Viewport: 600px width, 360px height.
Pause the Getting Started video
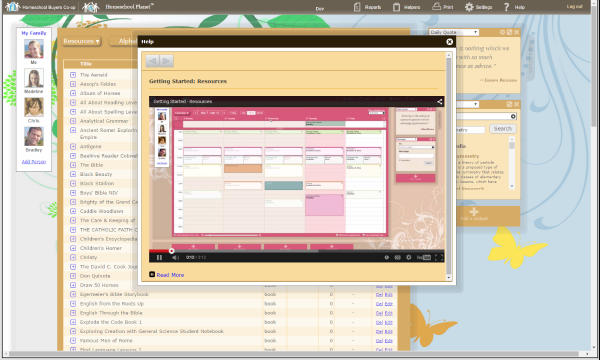point(159,257)
